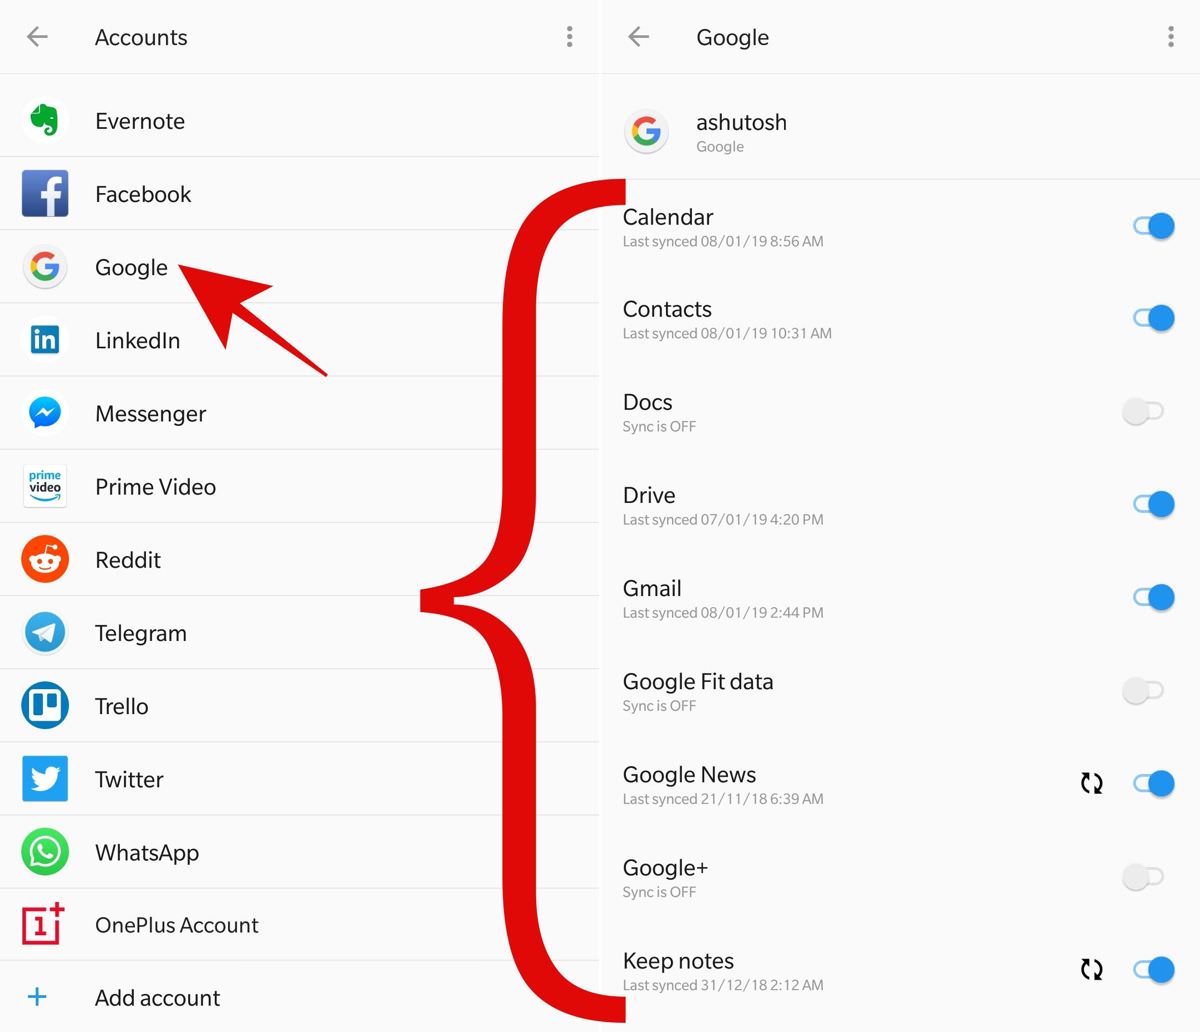Viewport: 1200px width, 1032px height.
Task: Open the Reddit alien icon
Action: coord(45,559)
